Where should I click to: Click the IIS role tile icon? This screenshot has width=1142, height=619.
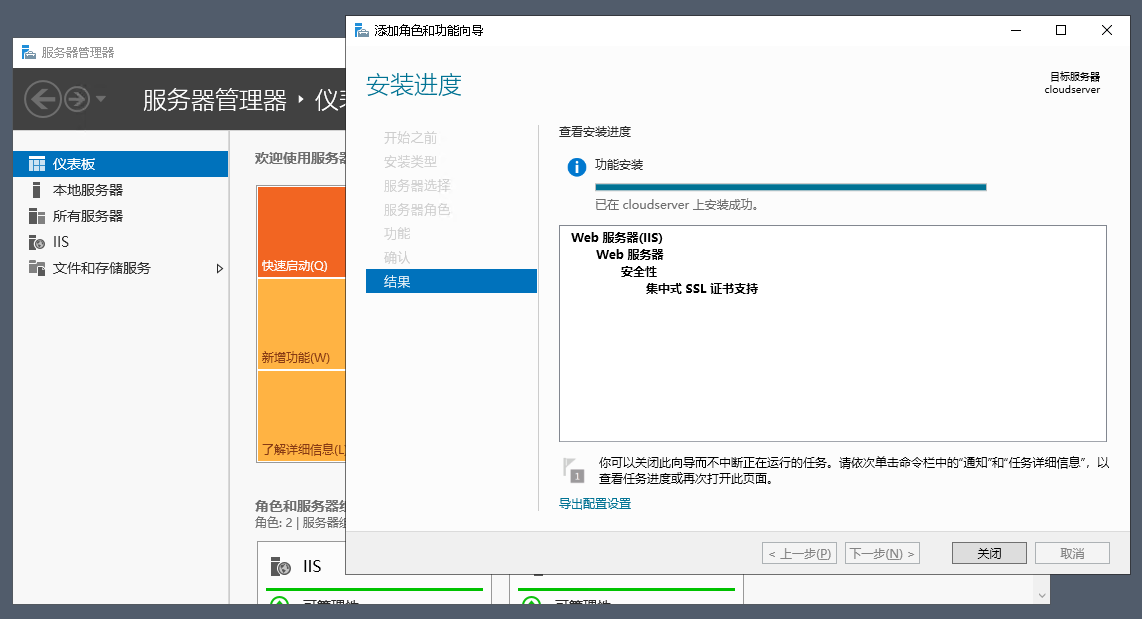pyautogui.click(x=280, y=566)
